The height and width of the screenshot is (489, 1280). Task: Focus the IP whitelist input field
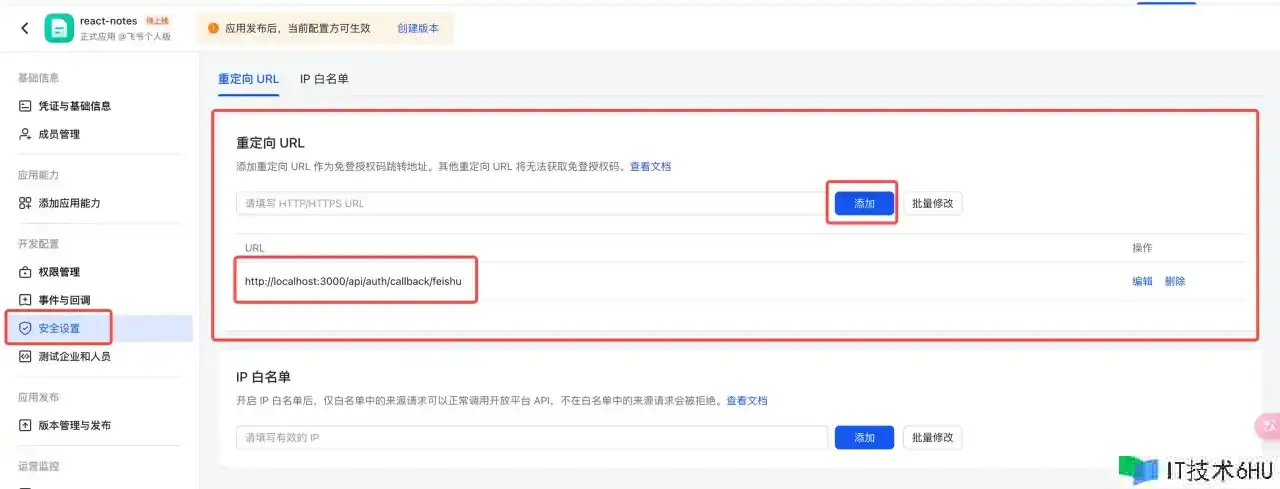click(x=531, y=438)
